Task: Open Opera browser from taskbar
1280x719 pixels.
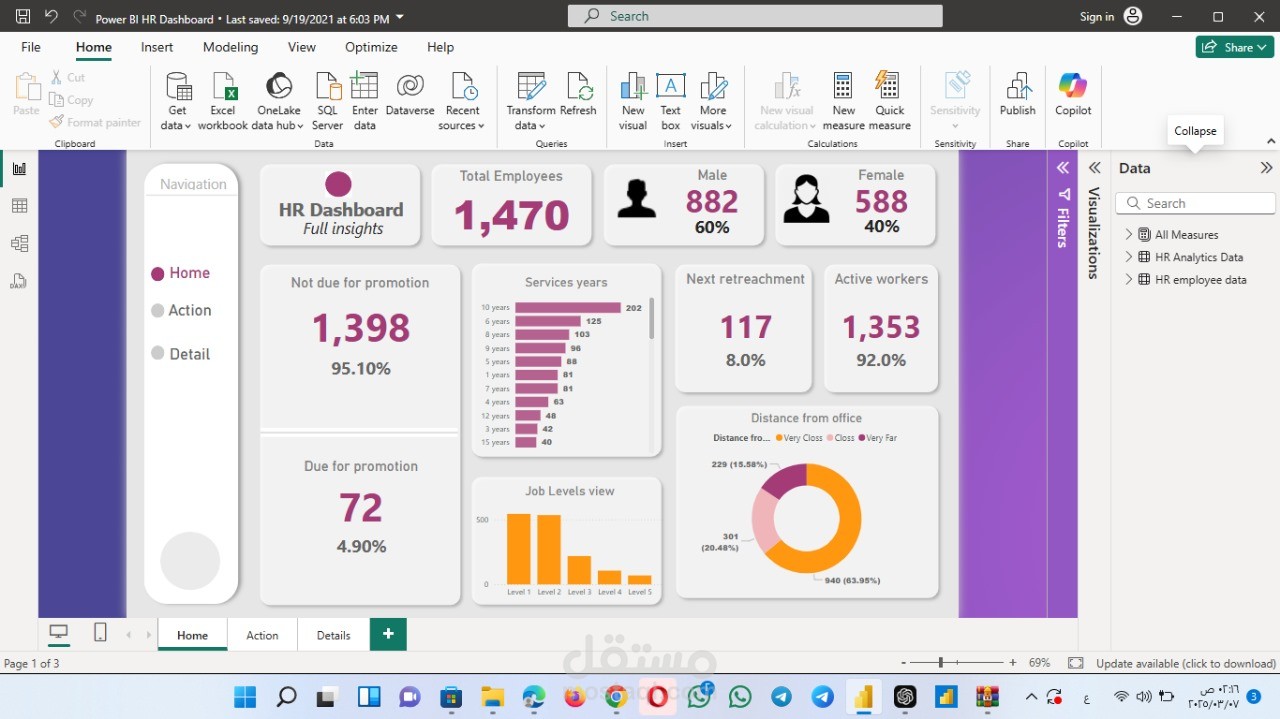Action: click(657, 697)
